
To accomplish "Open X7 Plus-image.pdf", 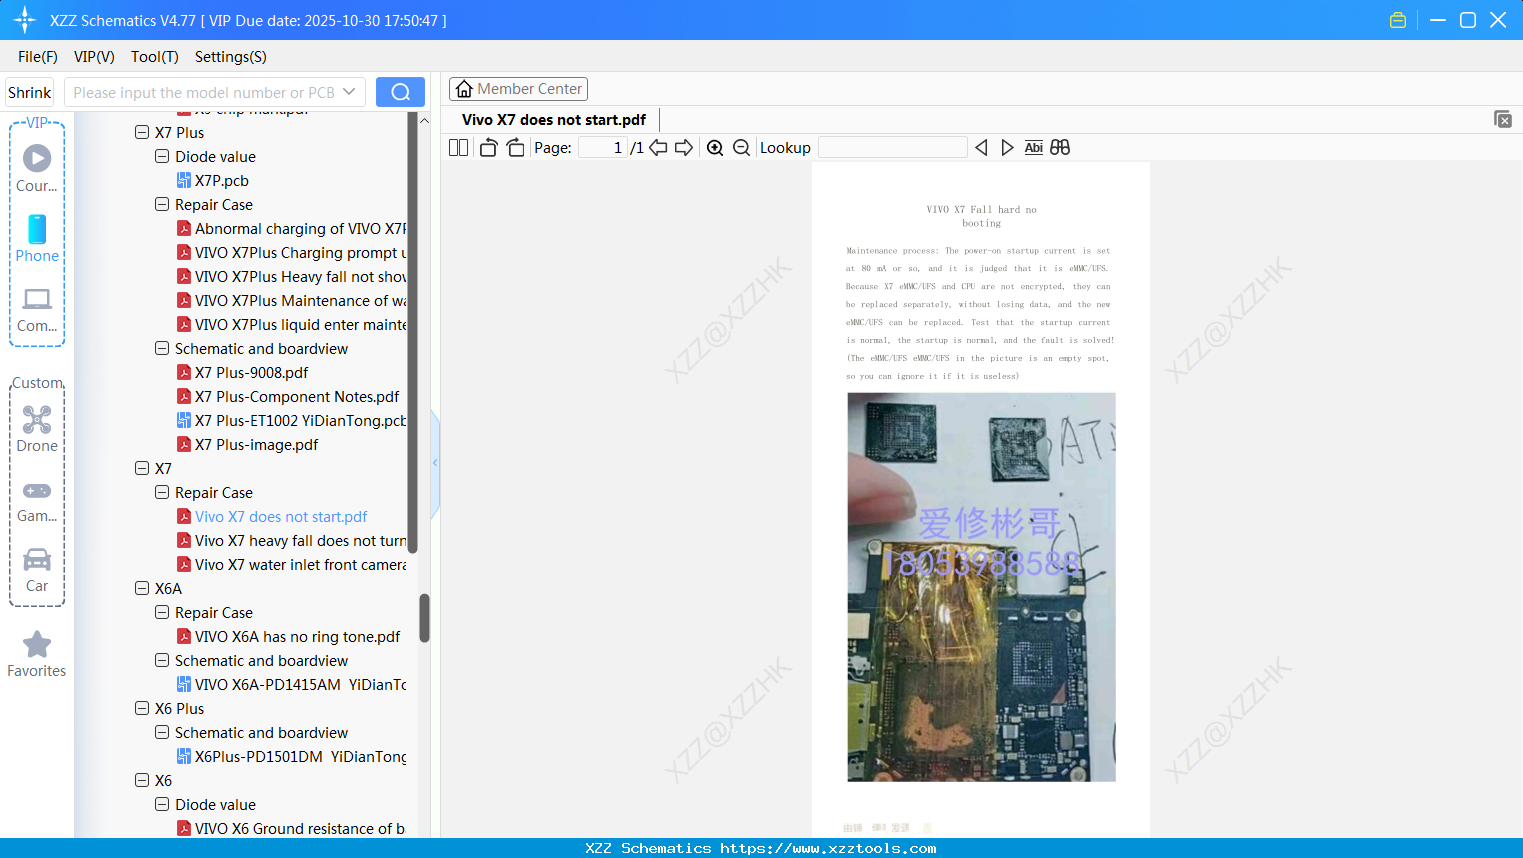I will click(x=257, y=445).
